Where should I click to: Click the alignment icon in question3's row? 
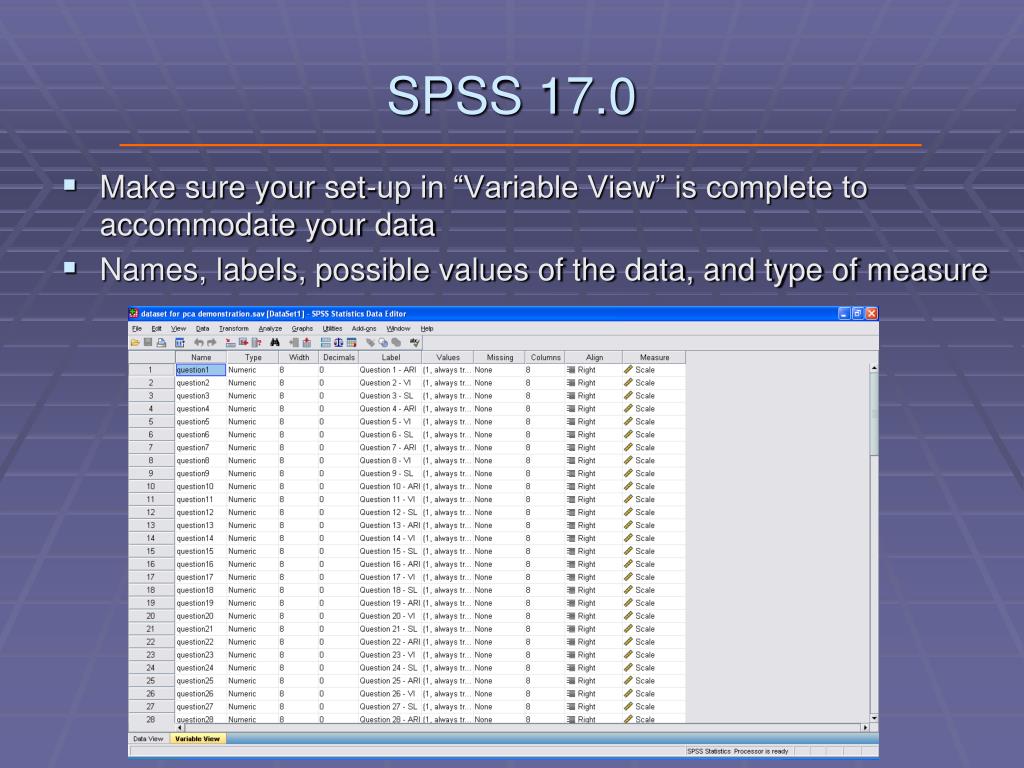pos(571,396)
